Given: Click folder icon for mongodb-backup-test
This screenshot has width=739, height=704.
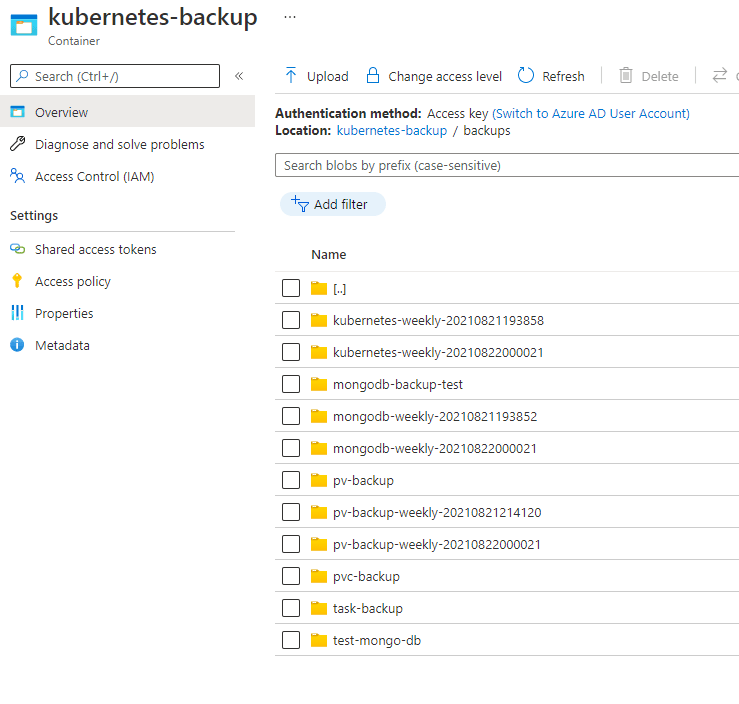Looking at the screenshot, I should tap(319, 385).
